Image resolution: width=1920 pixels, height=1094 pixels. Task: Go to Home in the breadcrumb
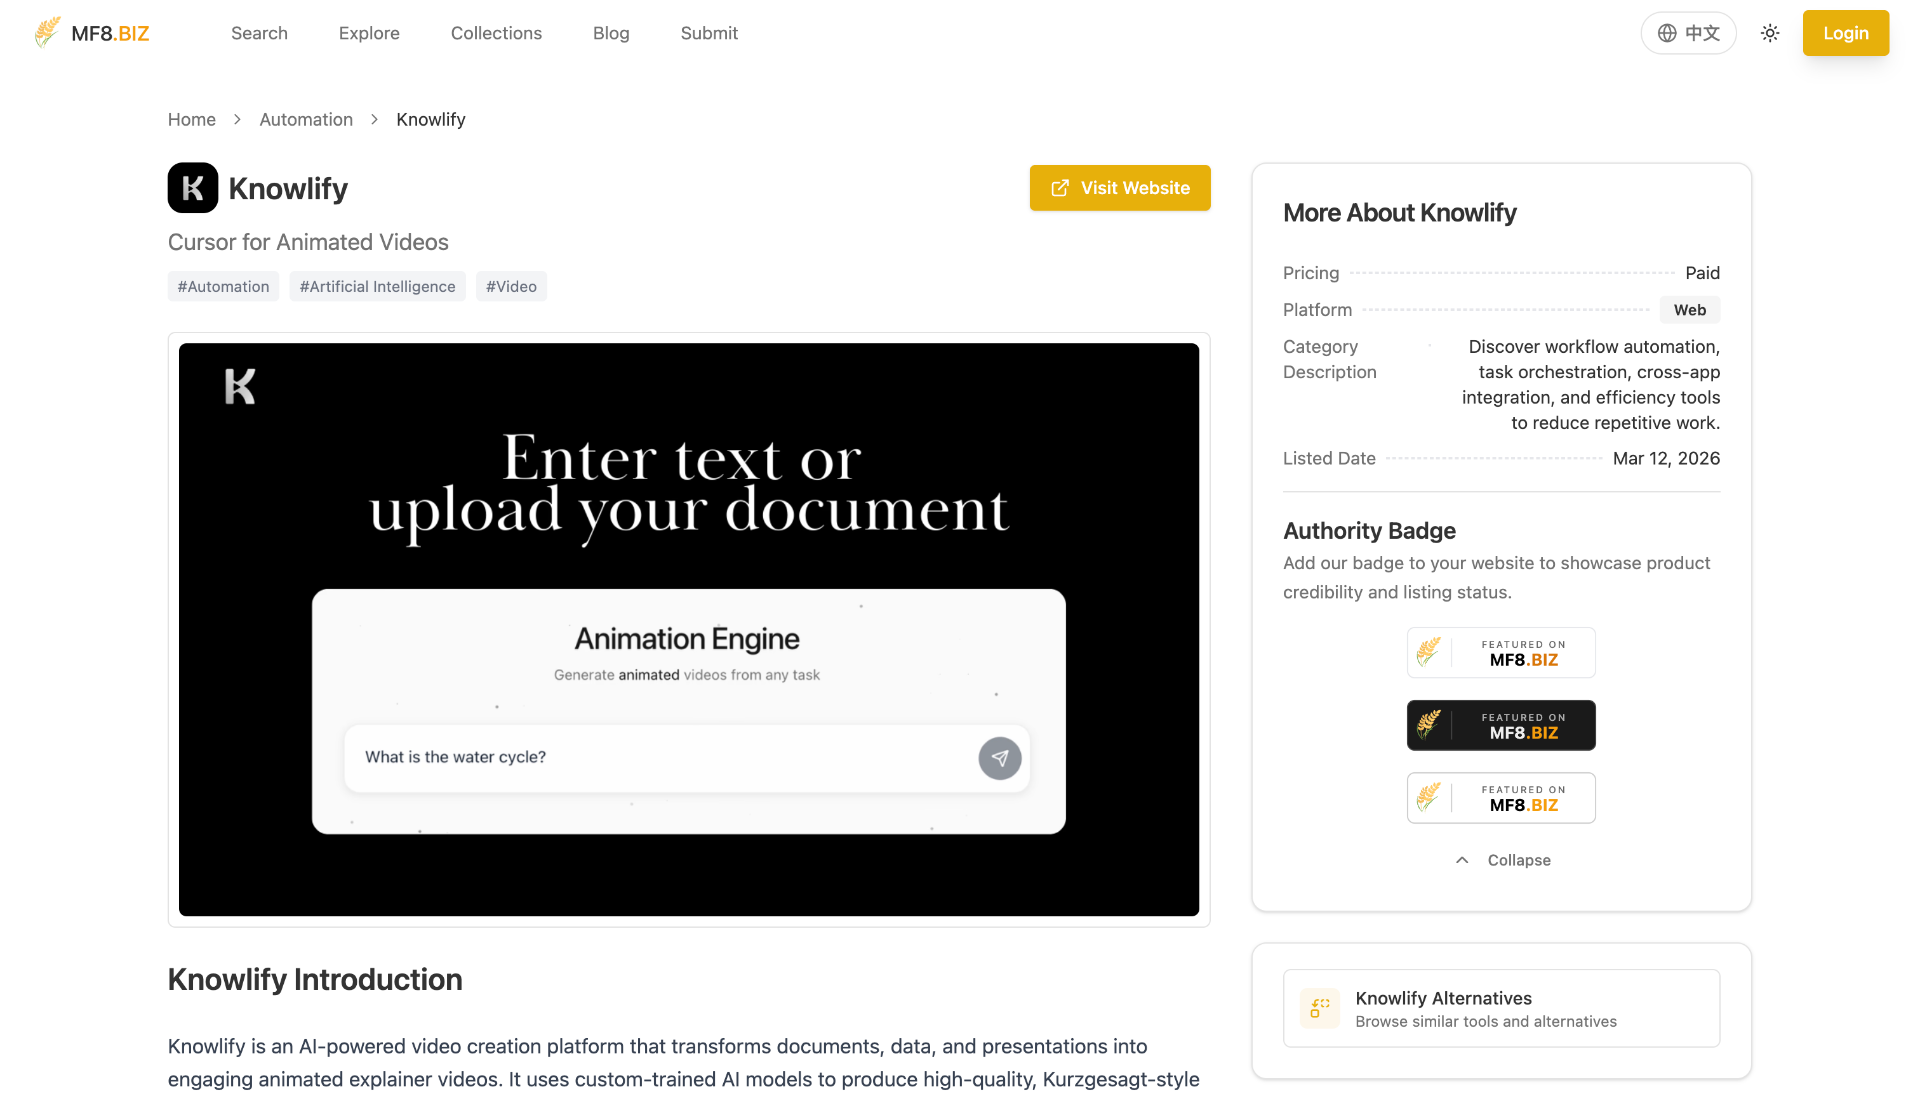click(192, 119)
